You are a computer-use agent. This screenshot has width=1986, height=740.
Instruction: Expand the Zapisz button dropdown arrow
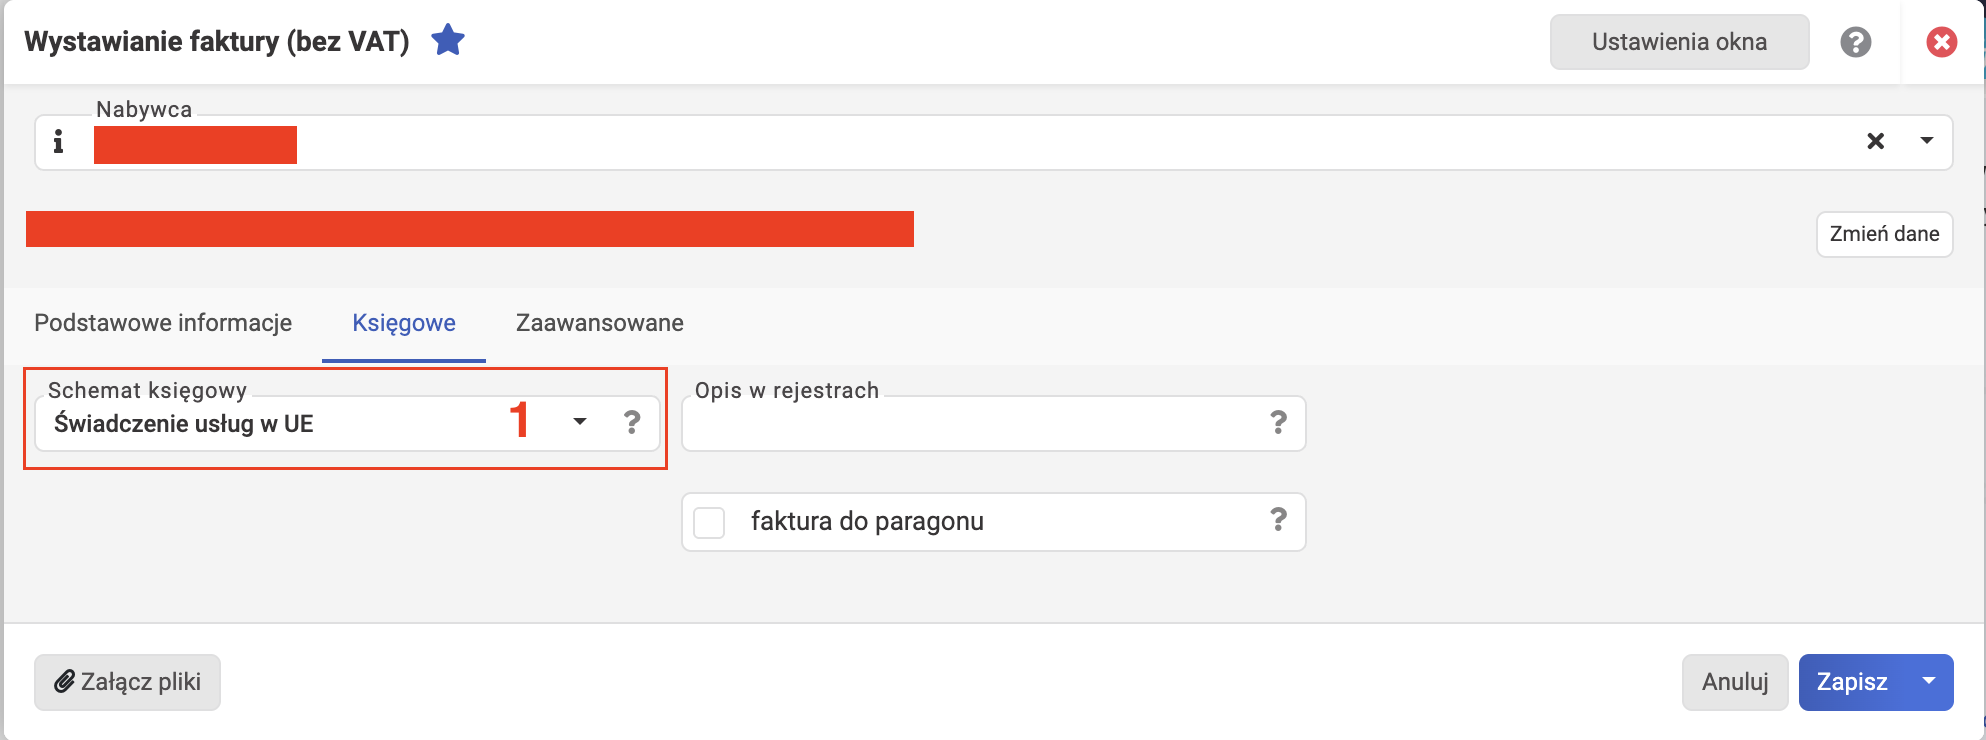[x=1929, y=682]
